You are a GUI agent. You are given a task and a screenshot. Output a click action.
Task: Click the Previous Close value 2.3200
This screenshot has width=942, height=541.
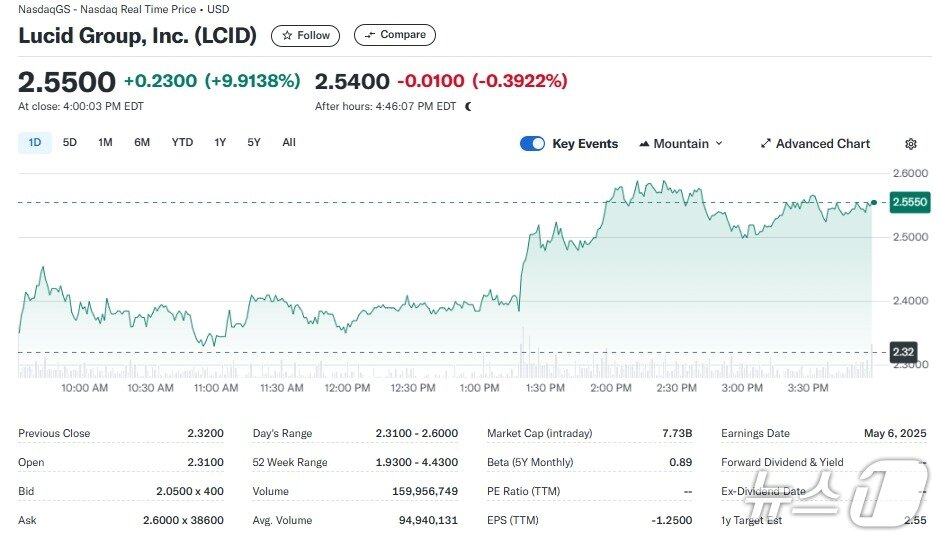[205, 433]
